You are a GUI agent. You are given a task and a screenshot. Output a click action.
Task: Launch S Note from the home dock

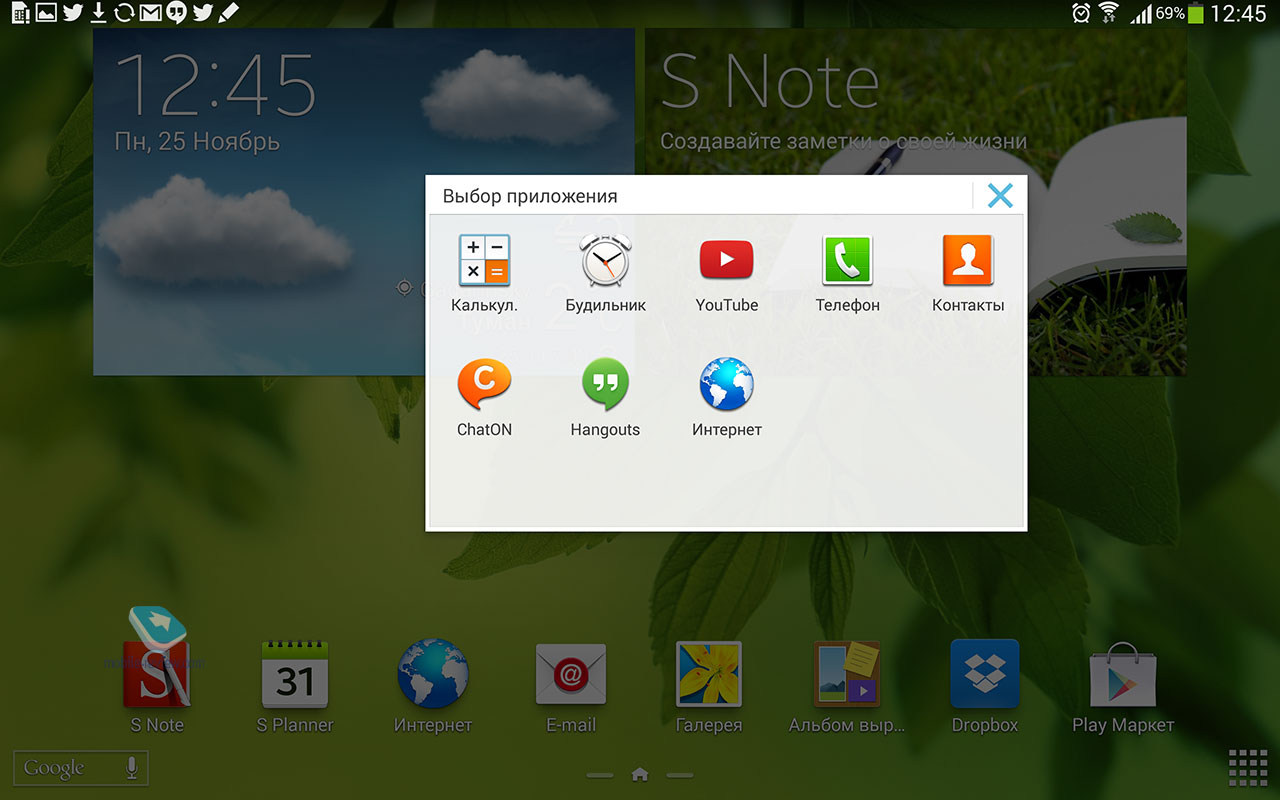click(157, 675)
